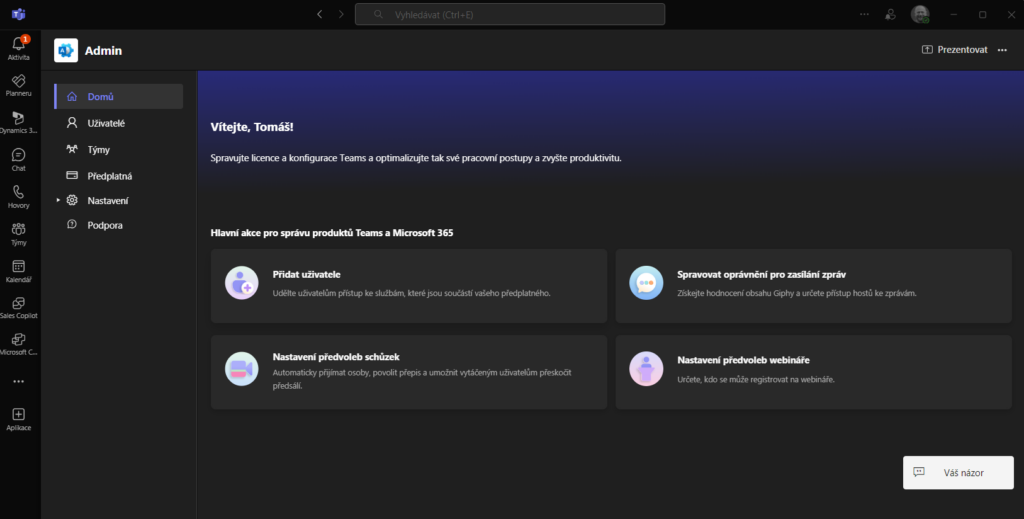Screen dimensions: 1024x519
Task: Open Microsoft C... app in rail
Action: point(18,344)
